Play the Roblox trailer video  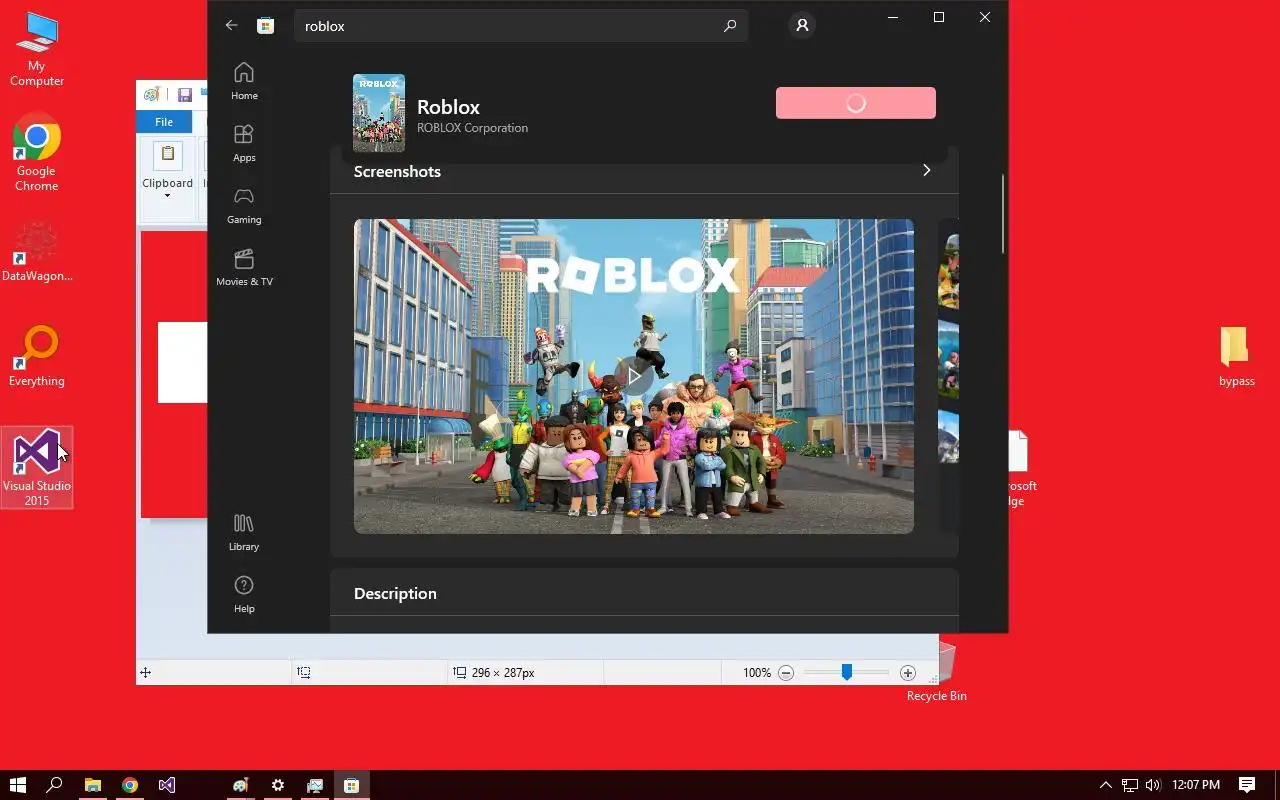click(634, 377)
